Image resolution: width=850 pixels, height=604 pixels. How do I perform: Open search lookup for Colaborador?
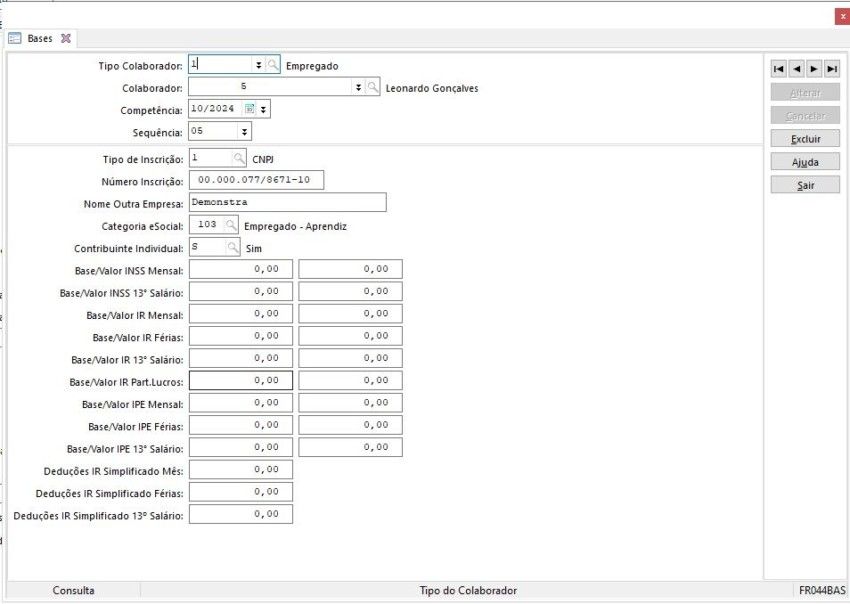click(373, 88)
